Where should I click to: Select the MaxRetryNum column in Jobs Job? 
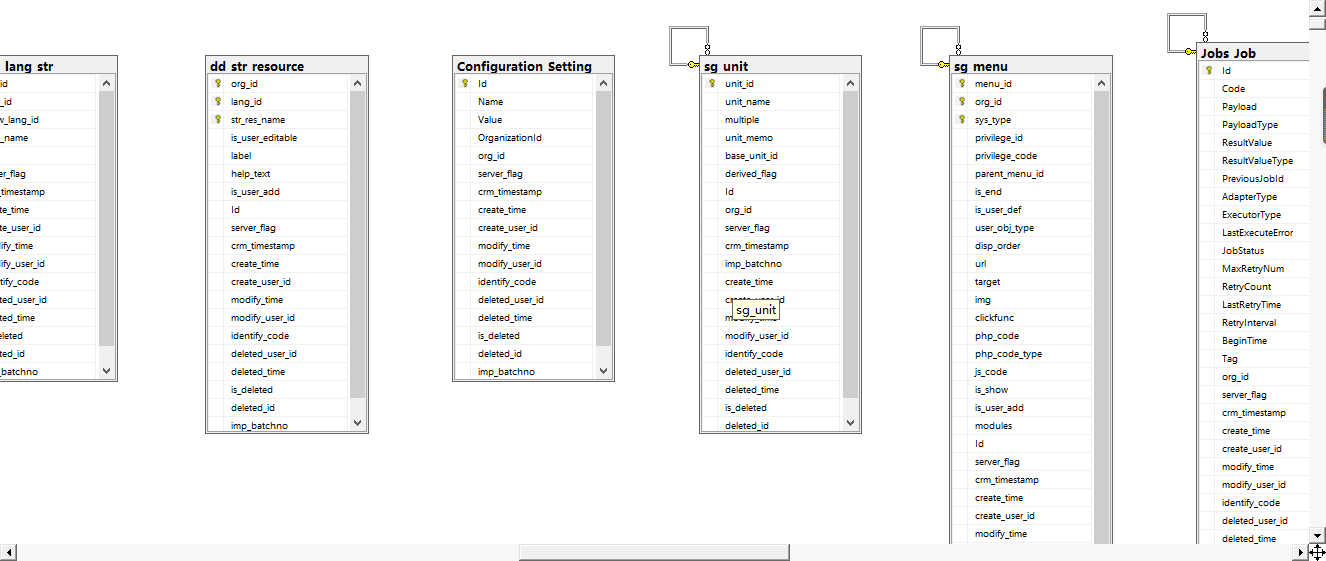(x=1254, y=269)
